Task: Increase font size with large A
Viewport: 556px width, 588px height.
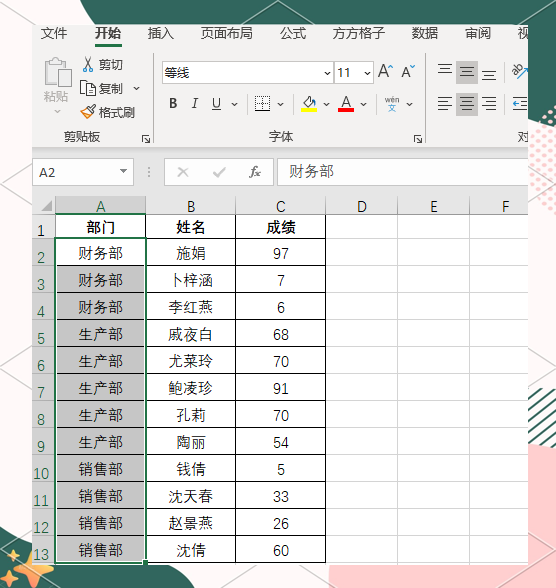Action: [385, 71]
